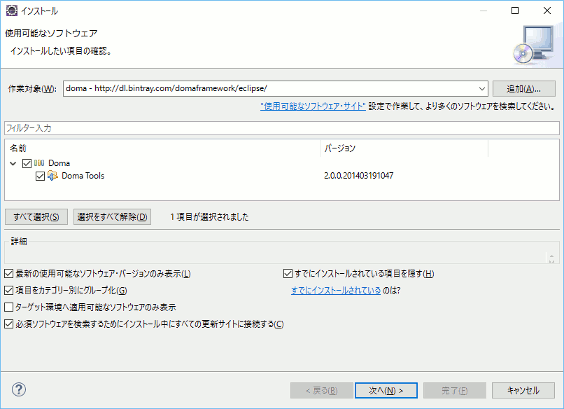Select the Doma Tools row label
Screen dimensions: 564x409
pos(83,176)
